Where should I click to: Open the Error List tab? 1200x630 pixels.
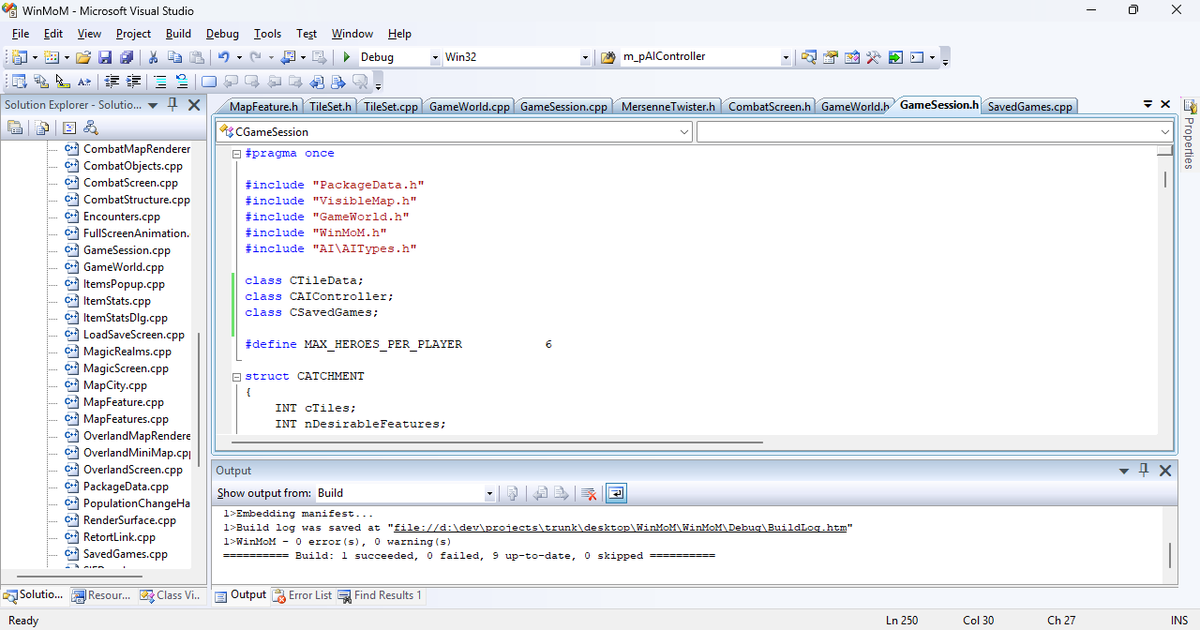pyautogui.click(x=302, y=595)
